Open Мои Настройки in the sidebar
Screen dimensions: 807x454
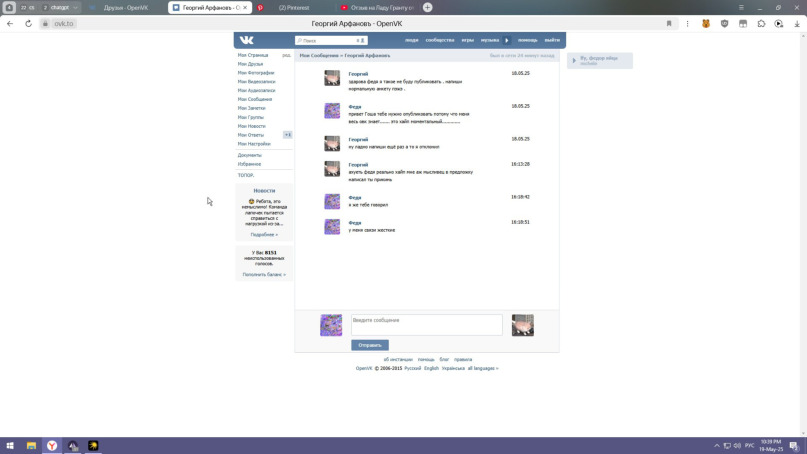pos(254,144)
